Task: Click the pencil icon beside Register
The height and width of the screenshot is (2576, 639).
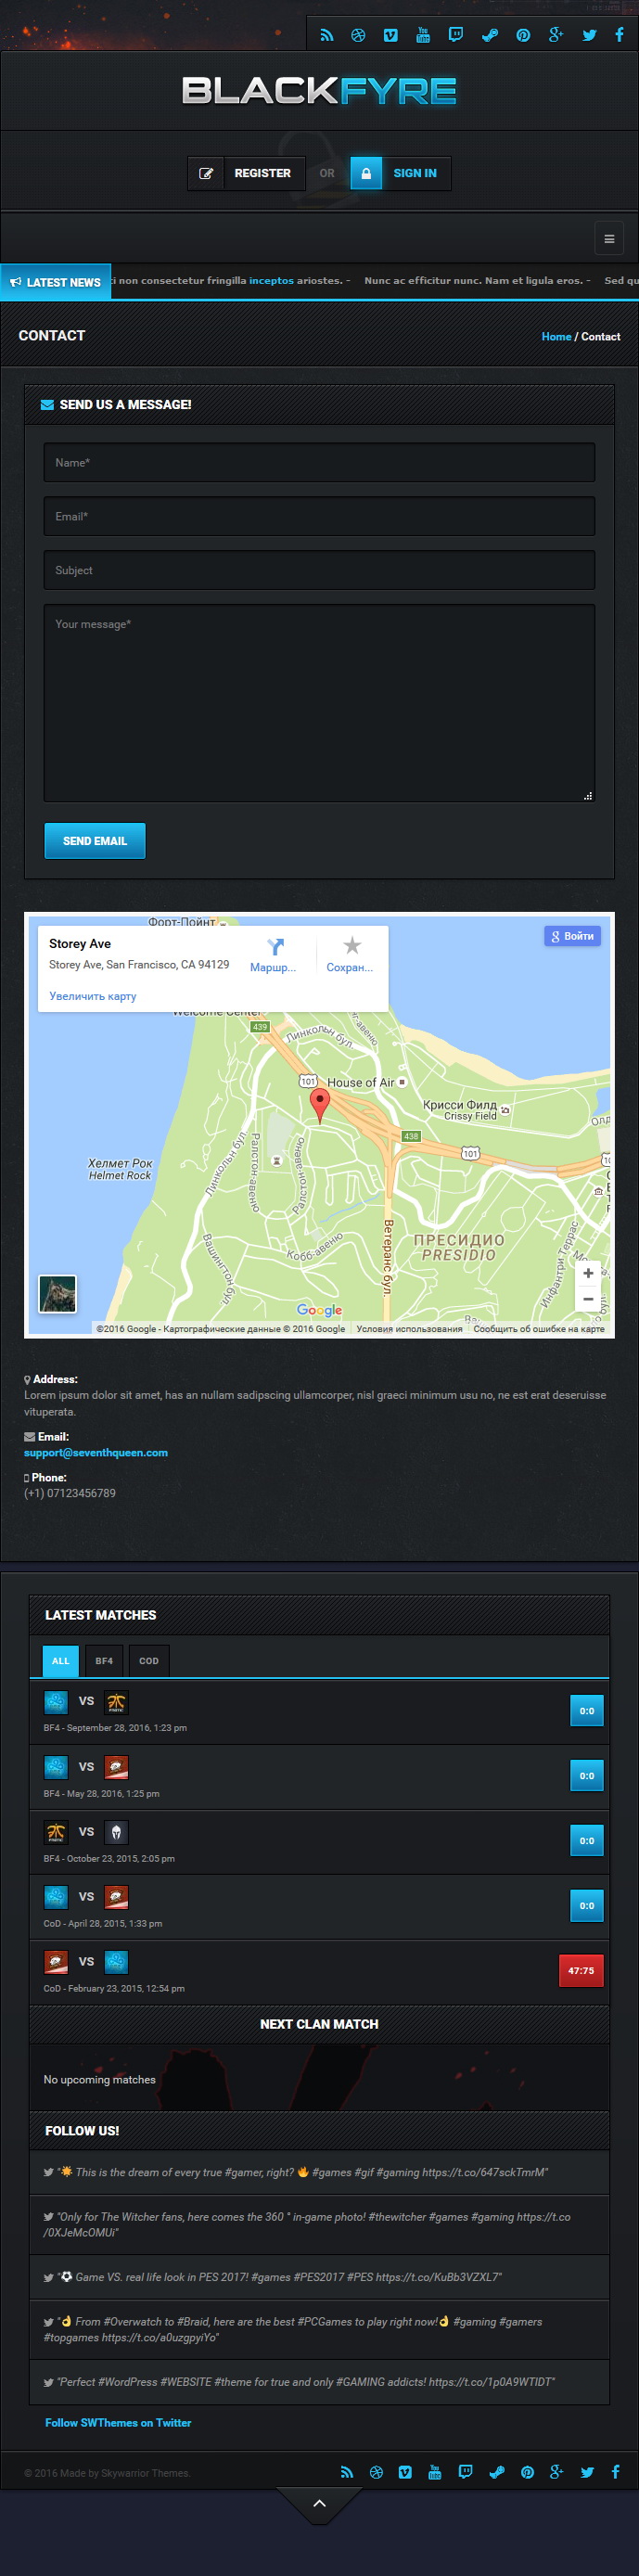Action: coord(206,173)
